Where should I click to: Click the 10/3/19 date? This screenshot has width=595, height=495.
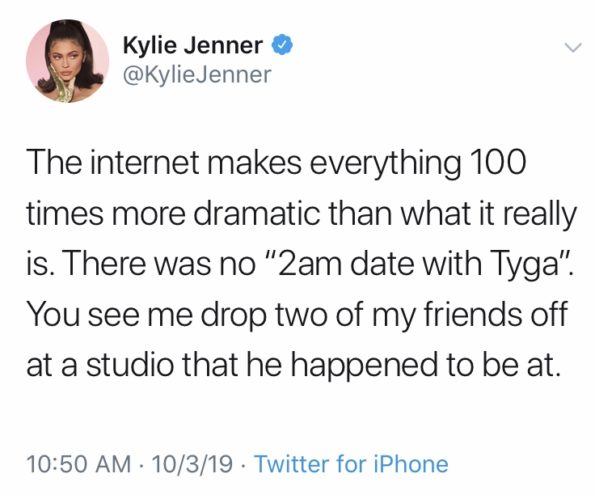(192, 464)
